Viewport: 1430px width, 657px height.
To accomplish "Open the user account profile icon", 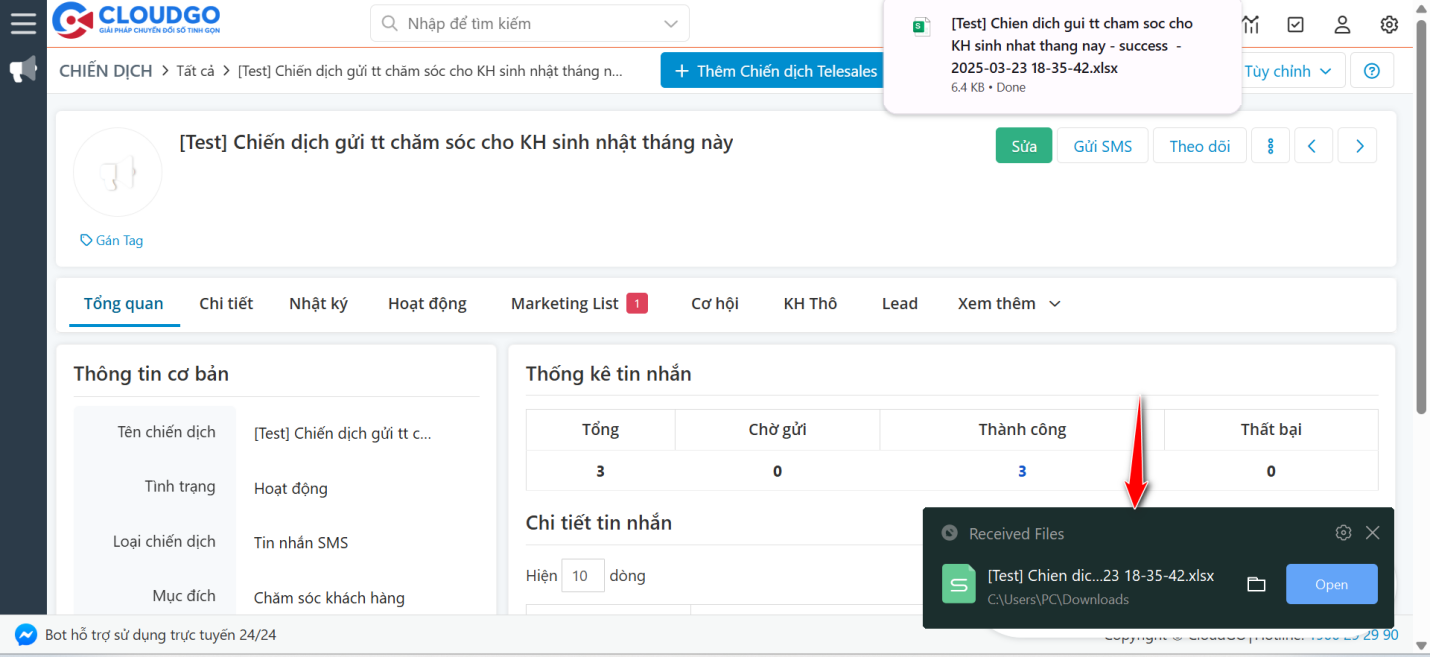I will coord(1342,24).
